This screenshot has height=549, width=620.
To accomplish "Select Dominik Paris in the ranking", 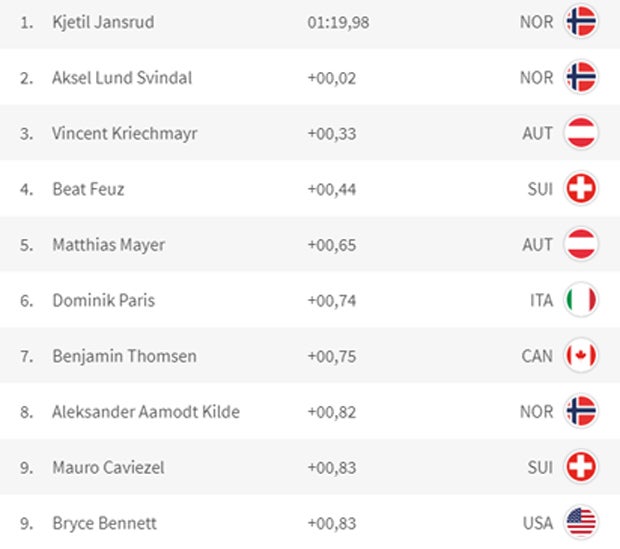I will point(103,300).
